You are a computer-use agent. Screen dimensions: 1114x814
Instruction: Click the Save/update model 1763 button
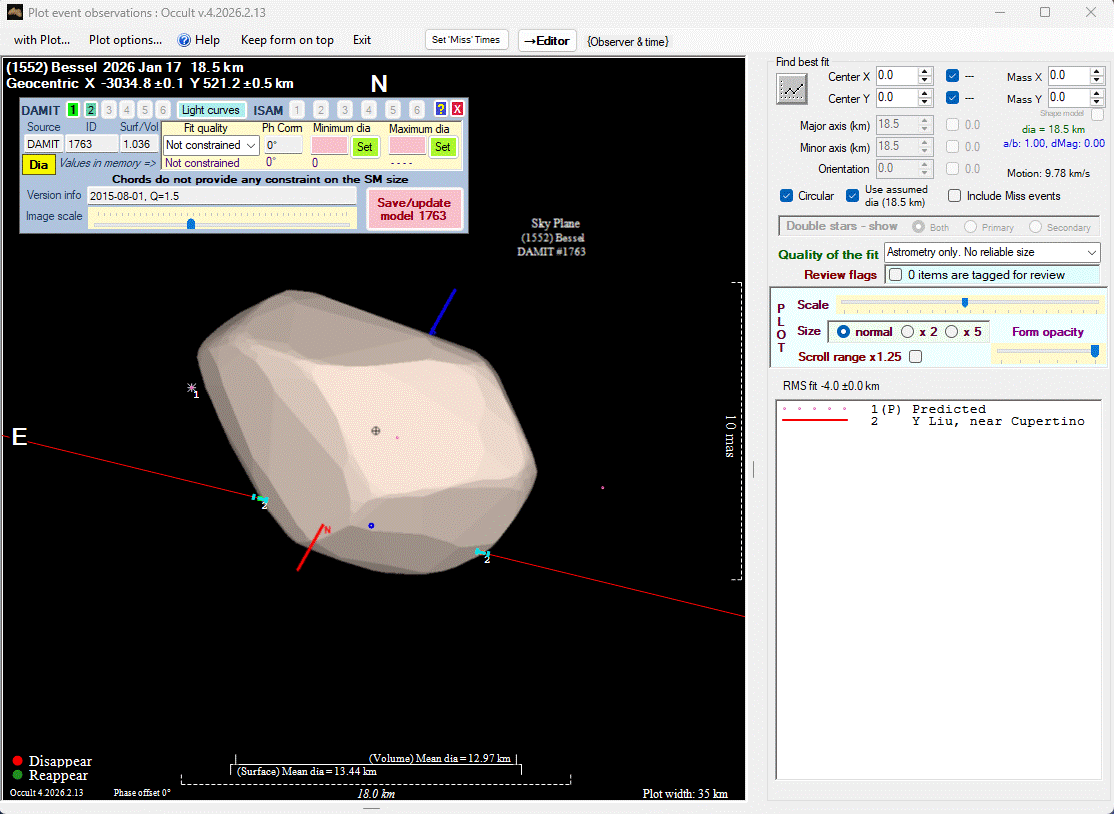414,209
